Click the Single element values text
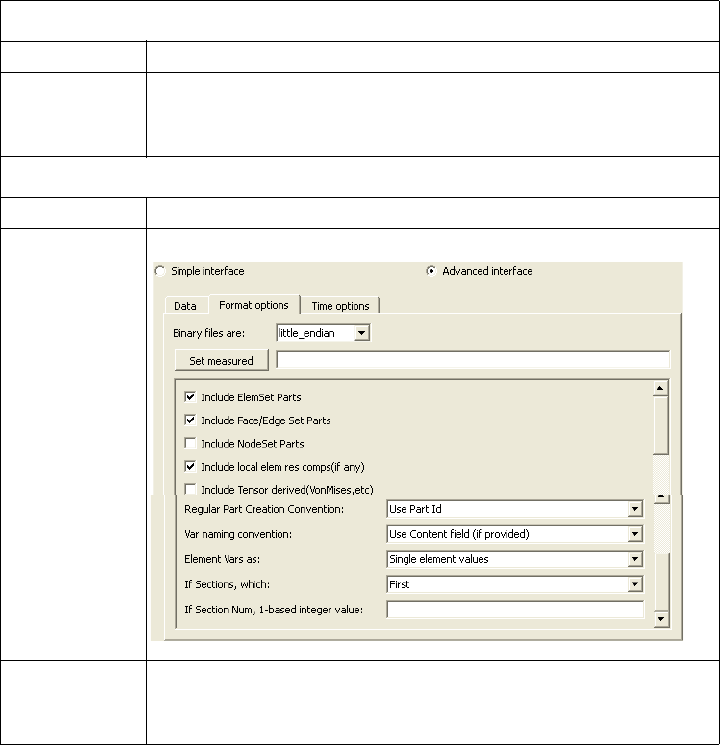Viewport: 720px width, 745px height. point(439,559)
